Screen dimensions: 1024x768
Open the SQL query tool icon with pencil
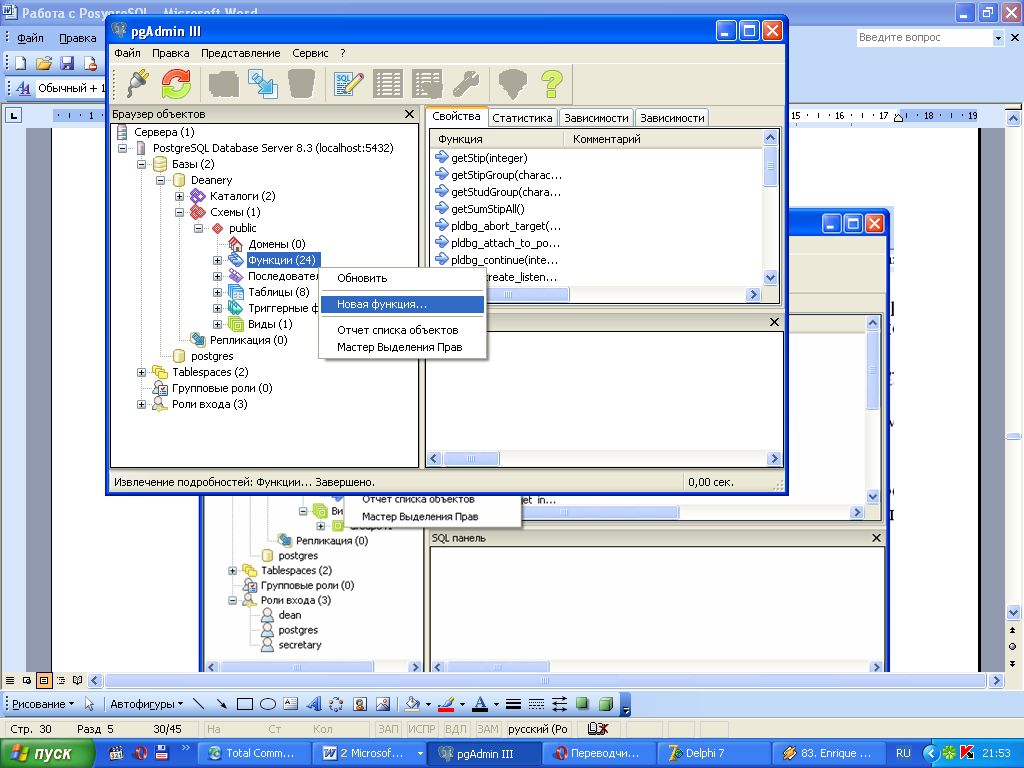pyautogui.click(x=348, y=84)
